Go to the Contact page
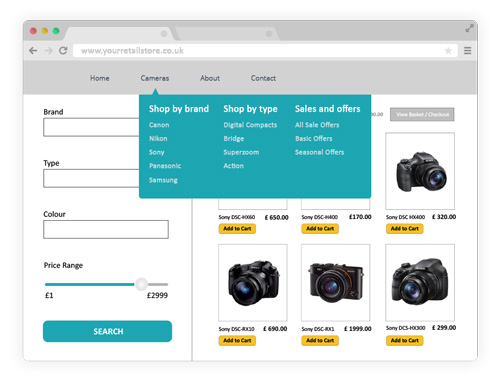This screenshot has width=500, height=384. tap(263, 78)
